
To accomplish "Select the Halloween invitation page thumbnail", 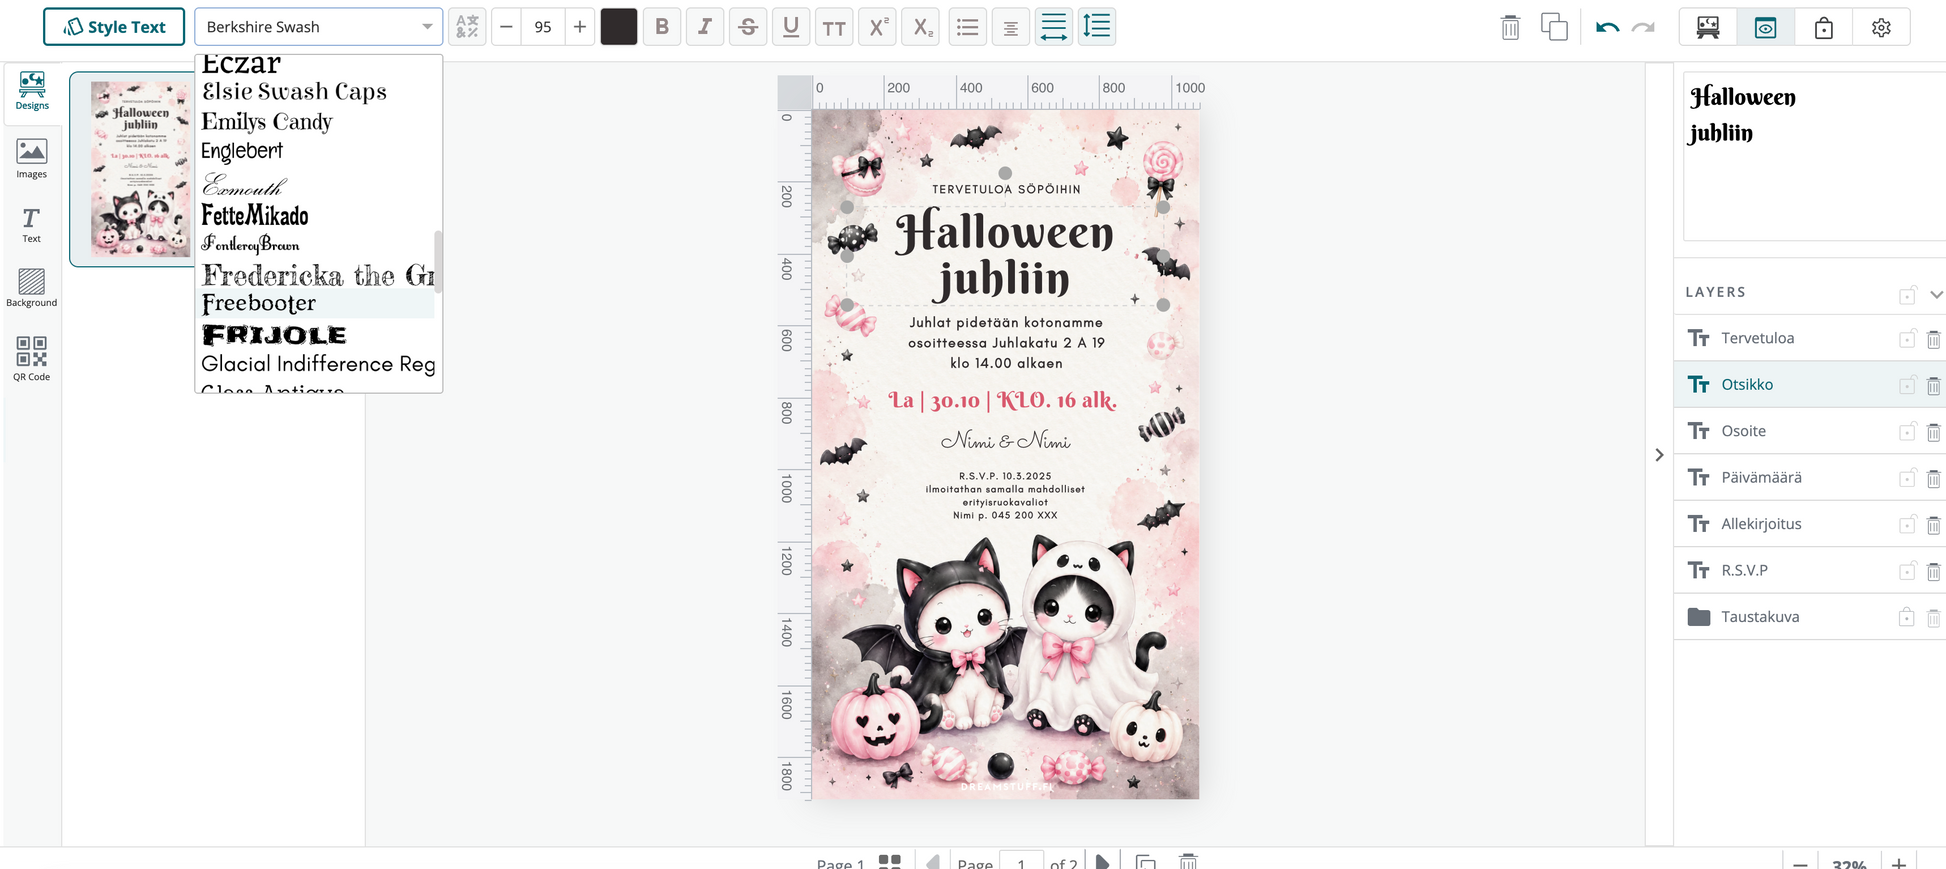I will click(139, 168).
